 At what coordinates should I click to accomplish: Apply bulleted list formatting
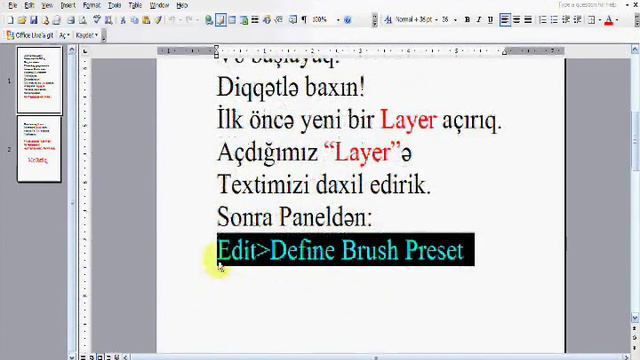554,20
